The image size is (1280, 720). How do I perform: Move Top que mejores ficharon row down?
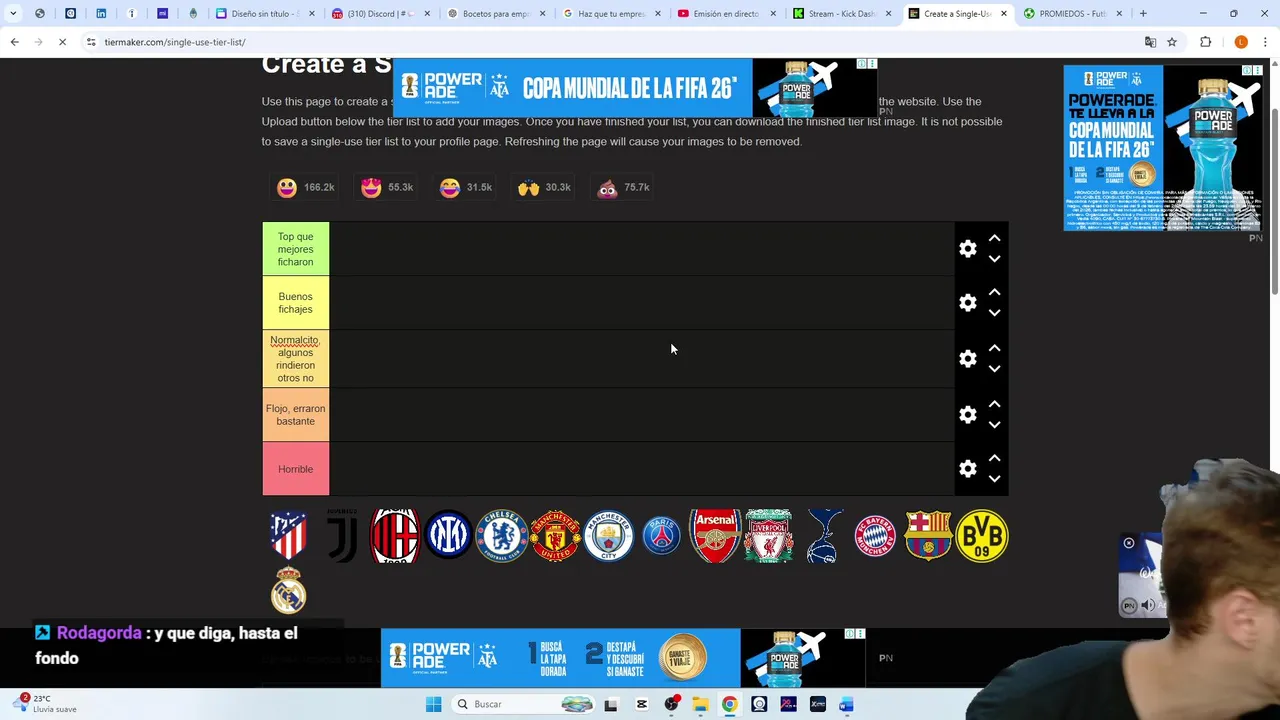[x=994, y=259]
